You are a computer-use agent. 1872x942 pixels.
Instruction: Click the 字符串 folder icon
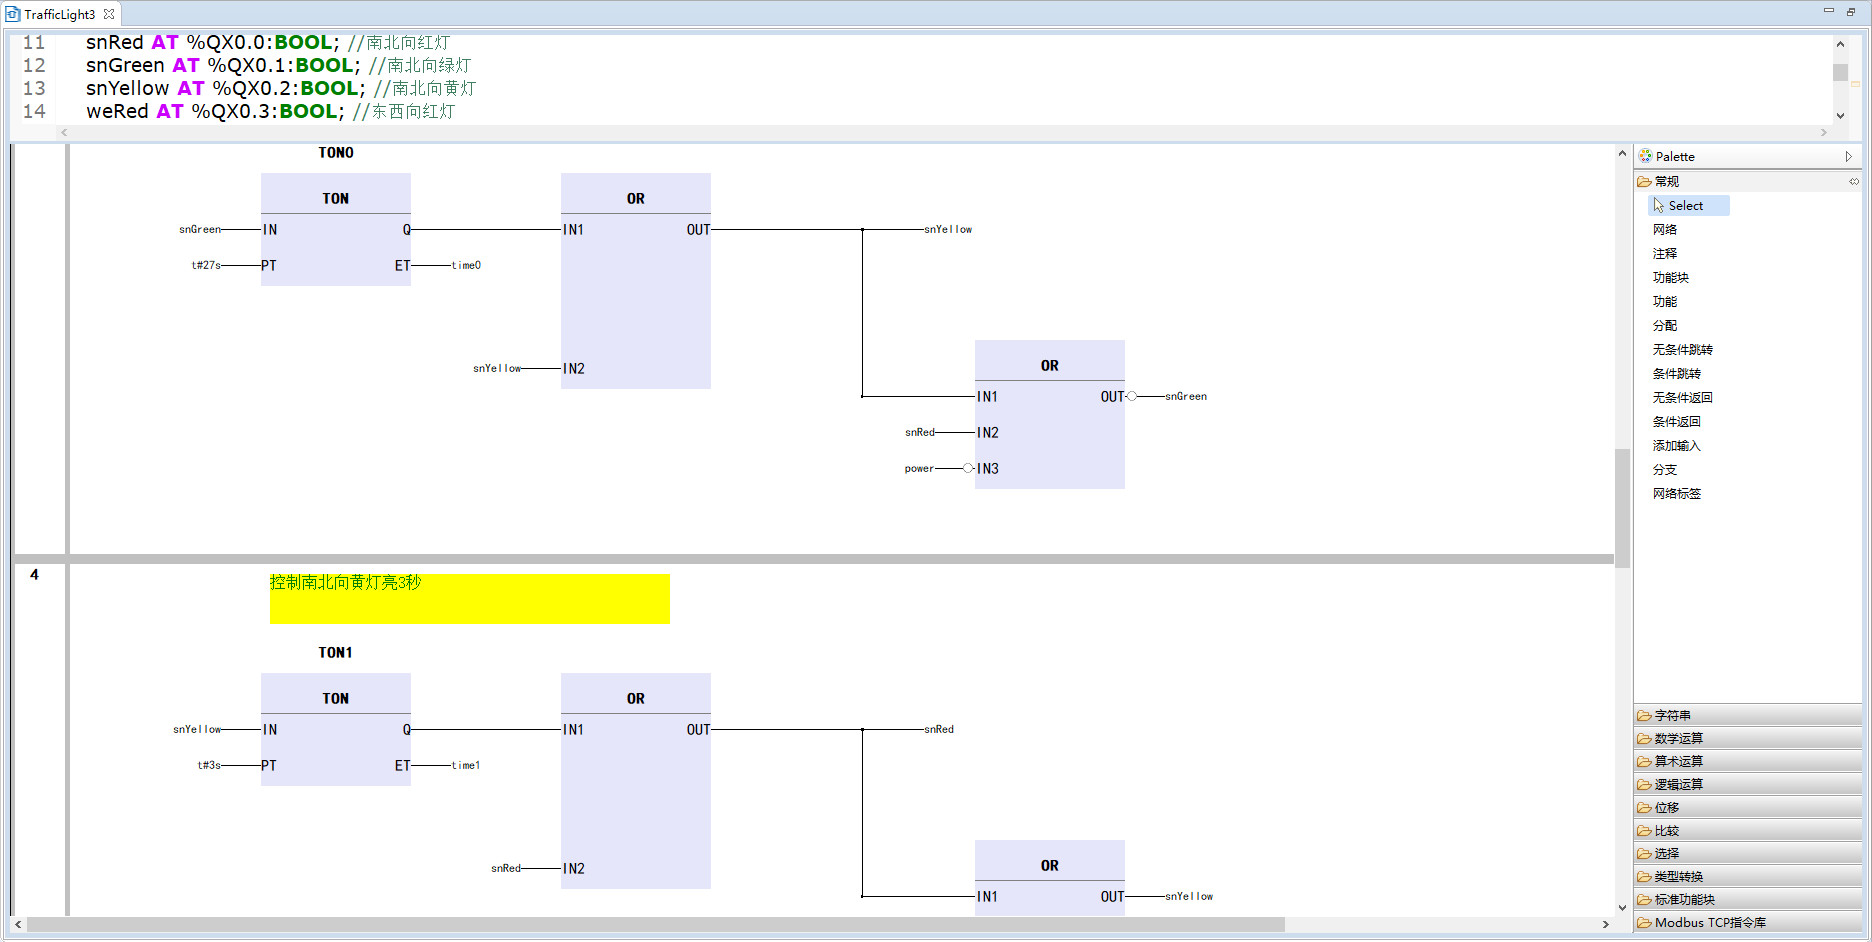click(x=1644, y=716)
